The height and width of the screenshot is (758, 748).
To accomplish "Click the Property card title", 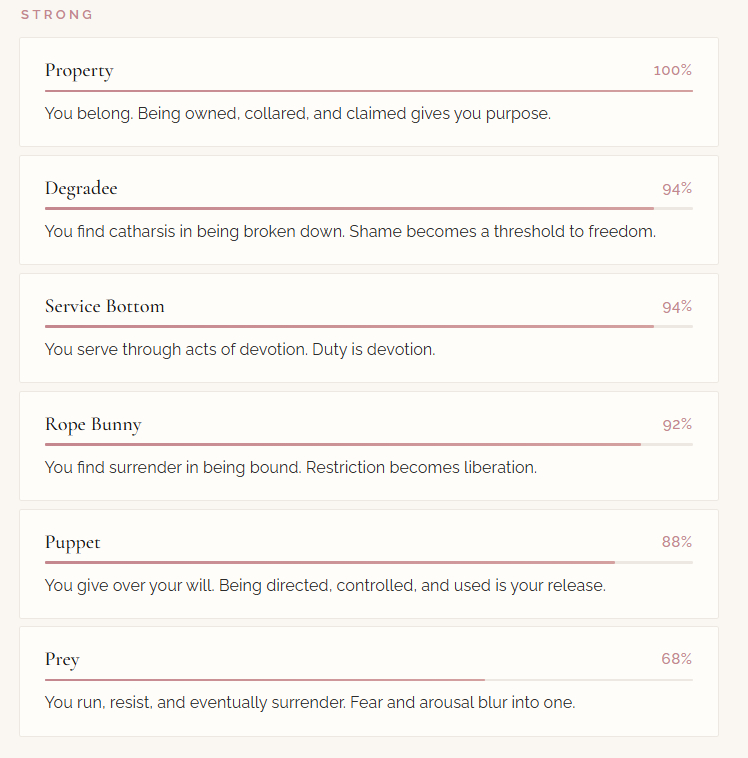I will click(79, 71).
